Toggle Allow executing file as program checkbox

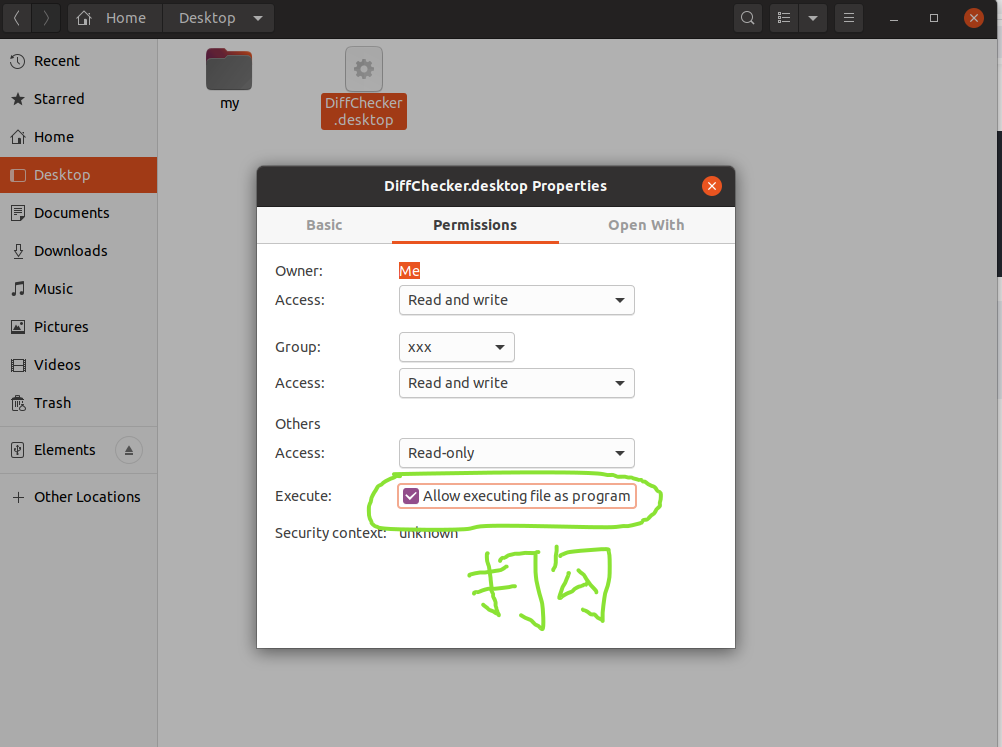411,496
